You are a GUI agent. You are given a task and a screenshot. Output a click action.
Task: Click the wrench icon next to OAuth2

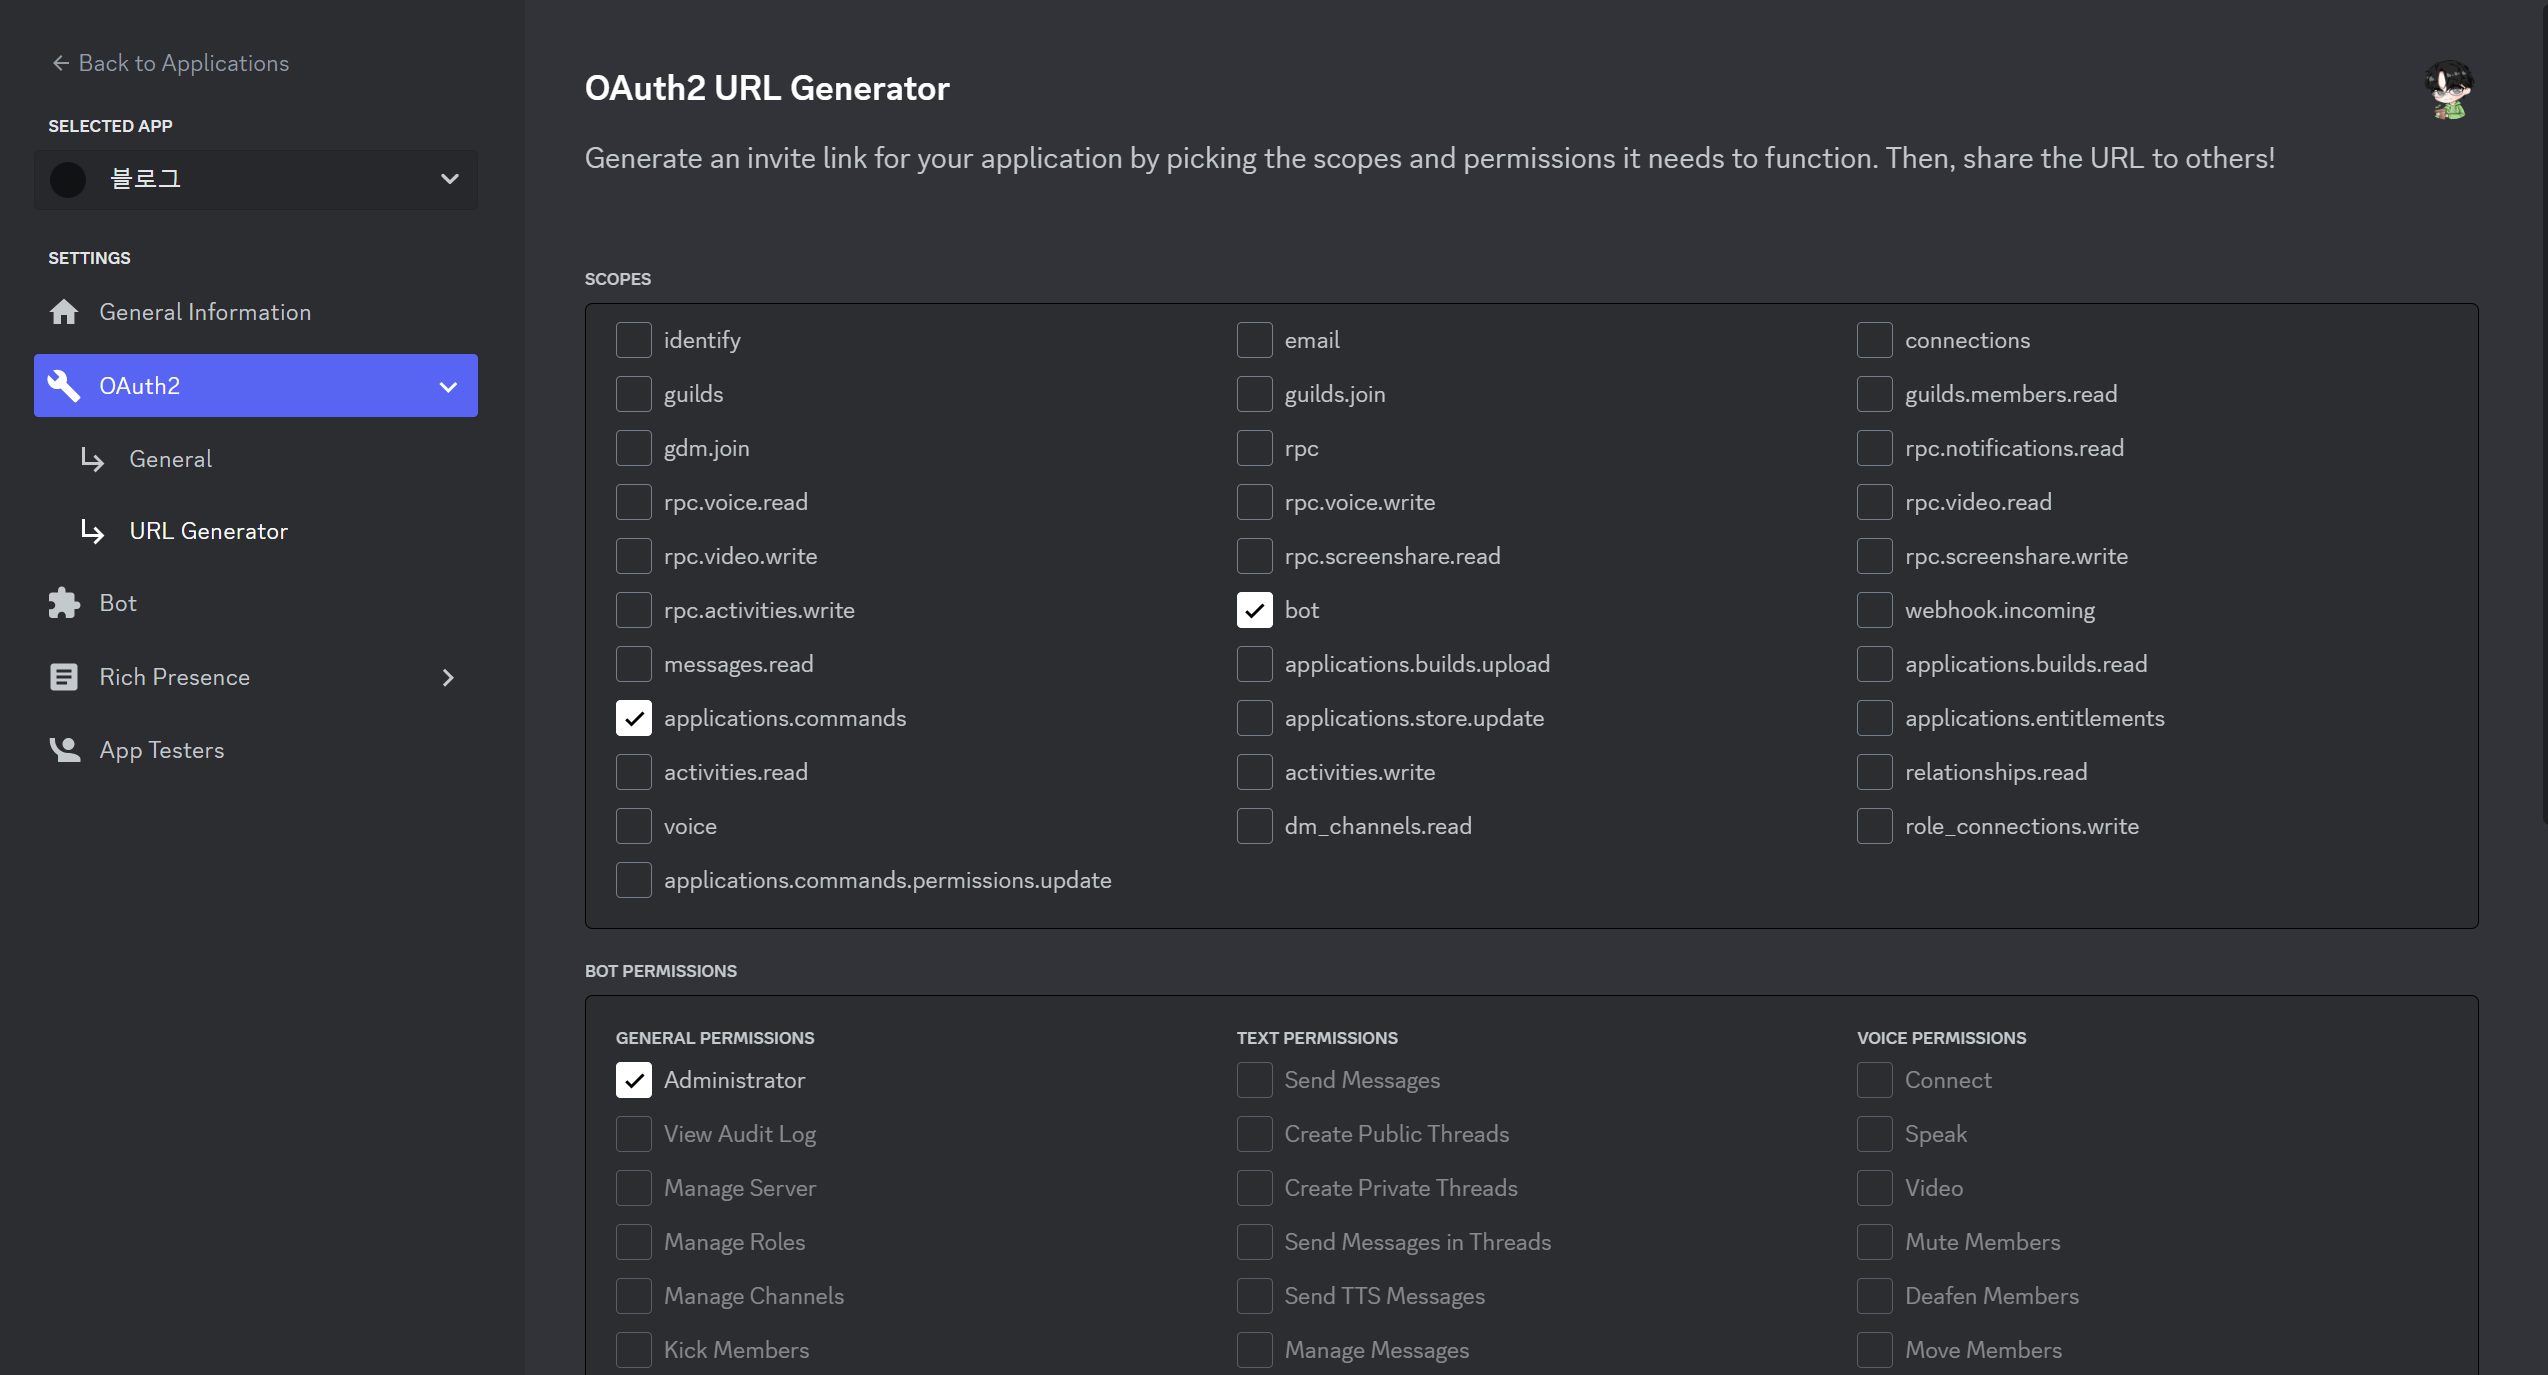(x=64, y=386)
